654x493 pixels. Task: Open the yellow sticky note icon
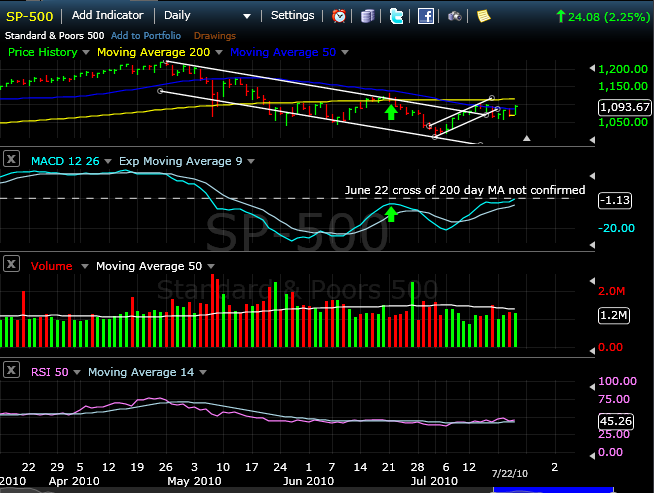pos(483,16)
